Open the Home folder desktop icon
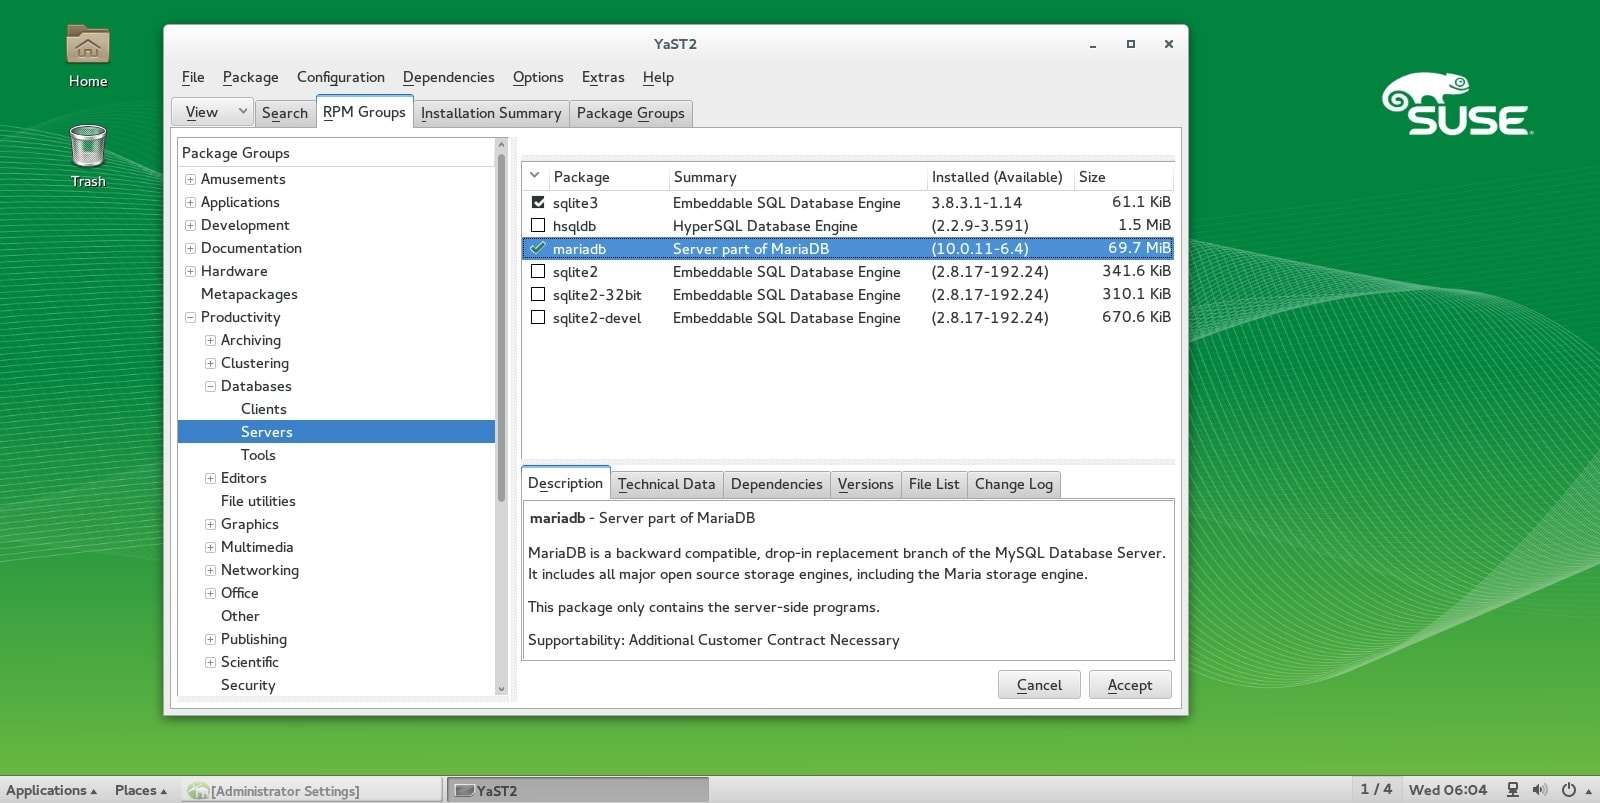 (x=88, y=47)
